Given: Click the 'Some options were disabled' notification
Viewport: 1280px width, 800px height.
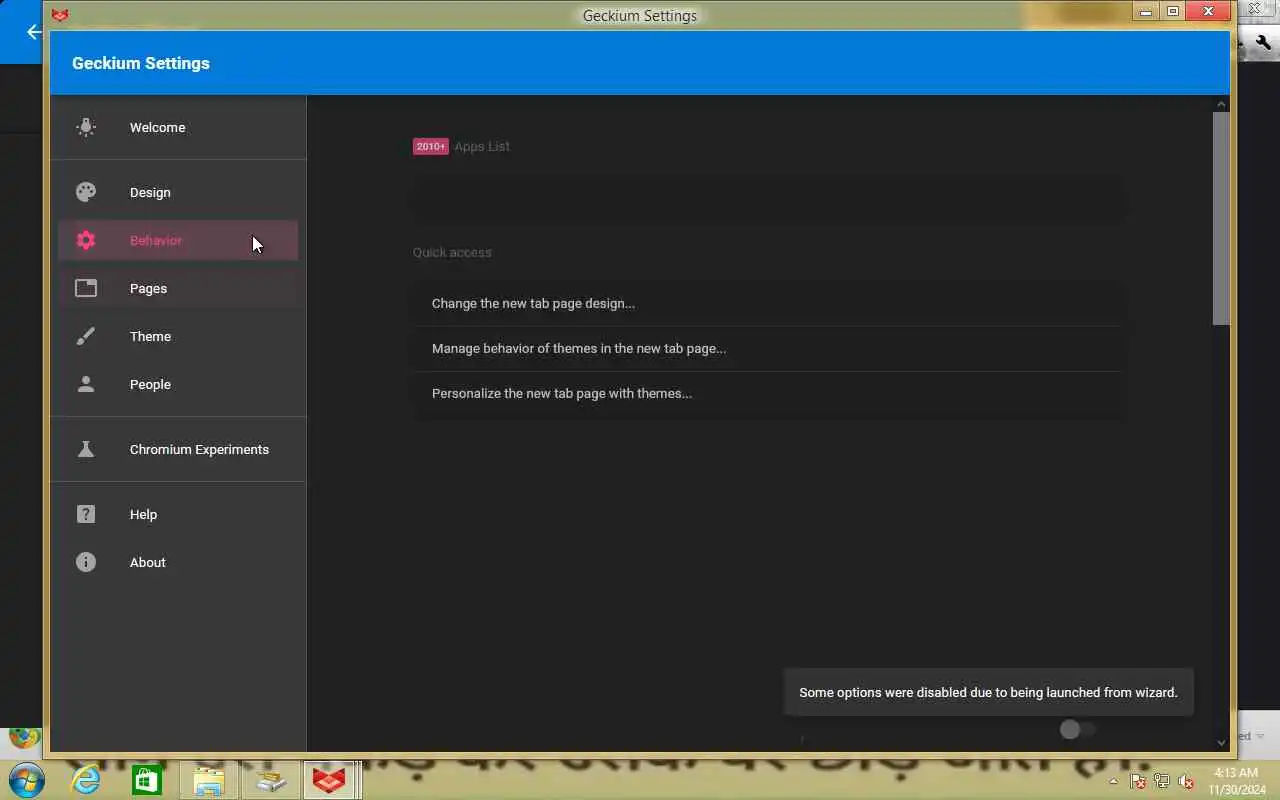Looking at the screenshot, I should coord(988,692).
